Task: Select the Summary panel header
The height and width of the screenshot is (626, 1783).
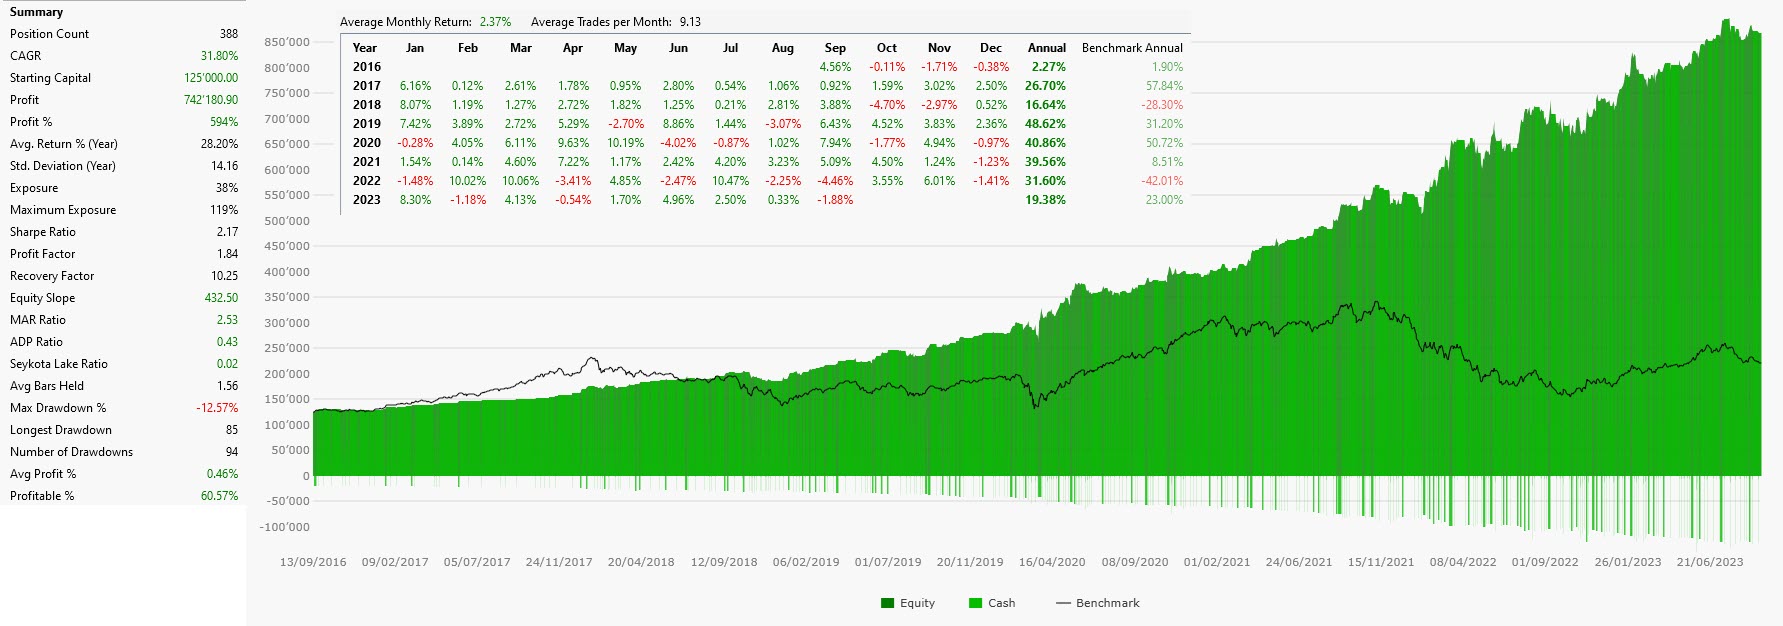Action: pos(36,12)
